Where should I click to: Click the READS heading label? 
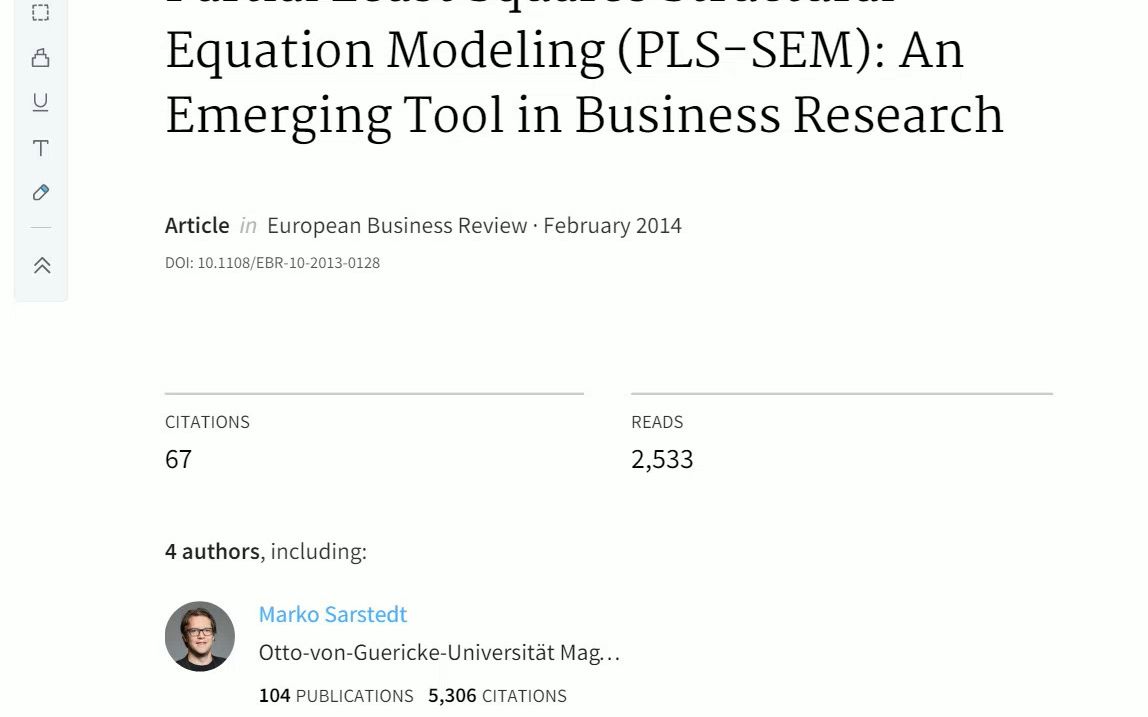tap(657, 422)
